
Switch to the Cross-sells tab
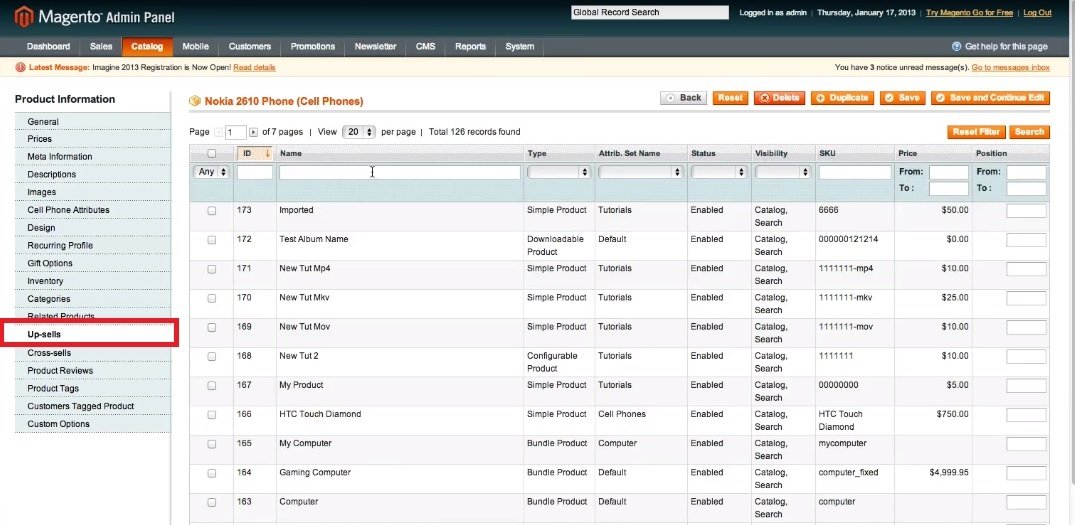[x=93, y=353]
